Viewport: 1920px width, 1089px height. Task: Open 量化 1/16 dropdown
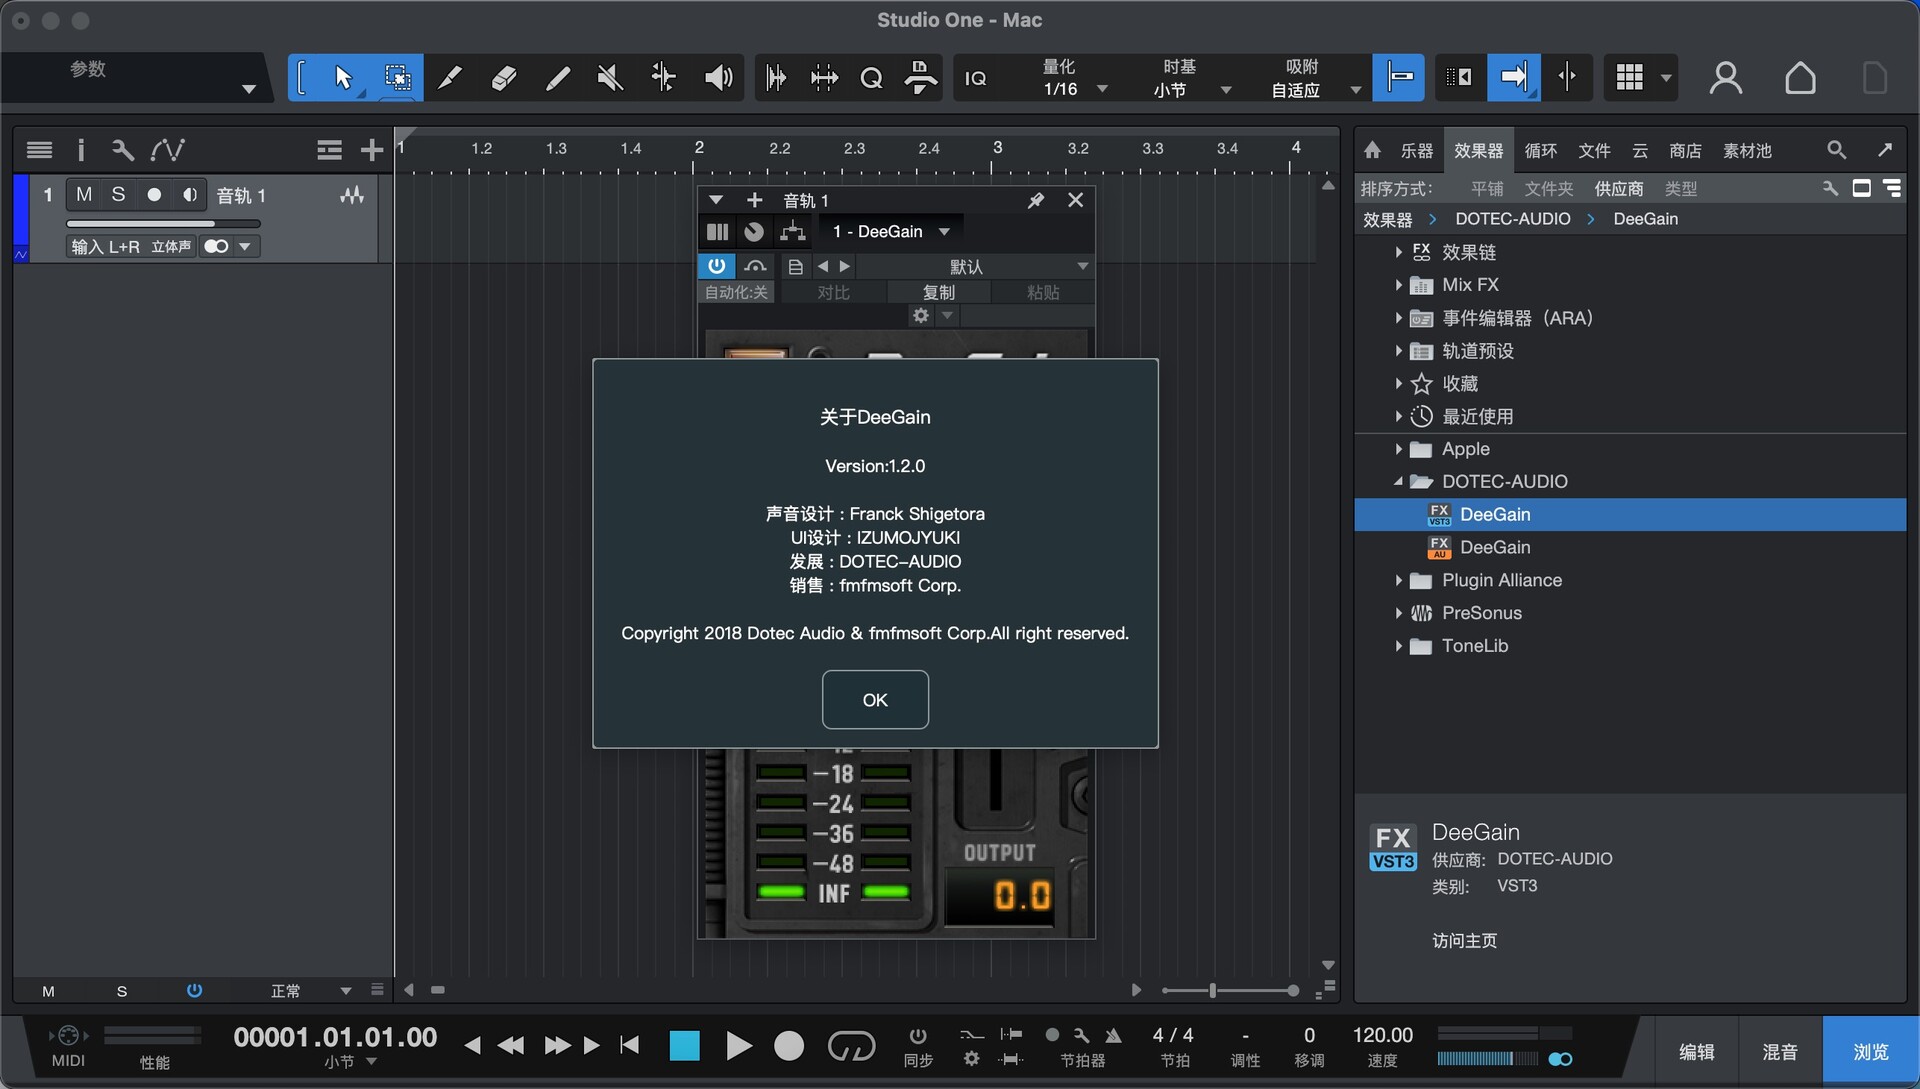pos(1073,78)
